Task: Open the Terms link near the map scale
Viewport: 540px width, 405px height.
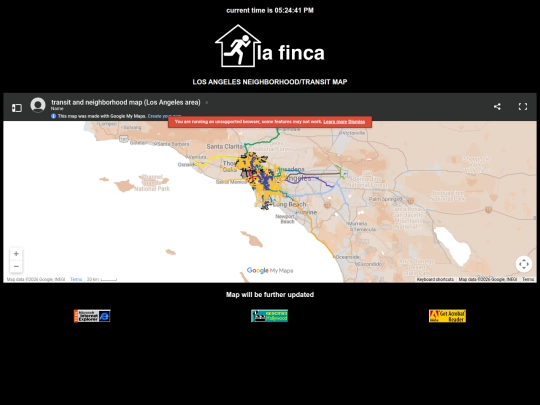Action: [x=76, y=279]
